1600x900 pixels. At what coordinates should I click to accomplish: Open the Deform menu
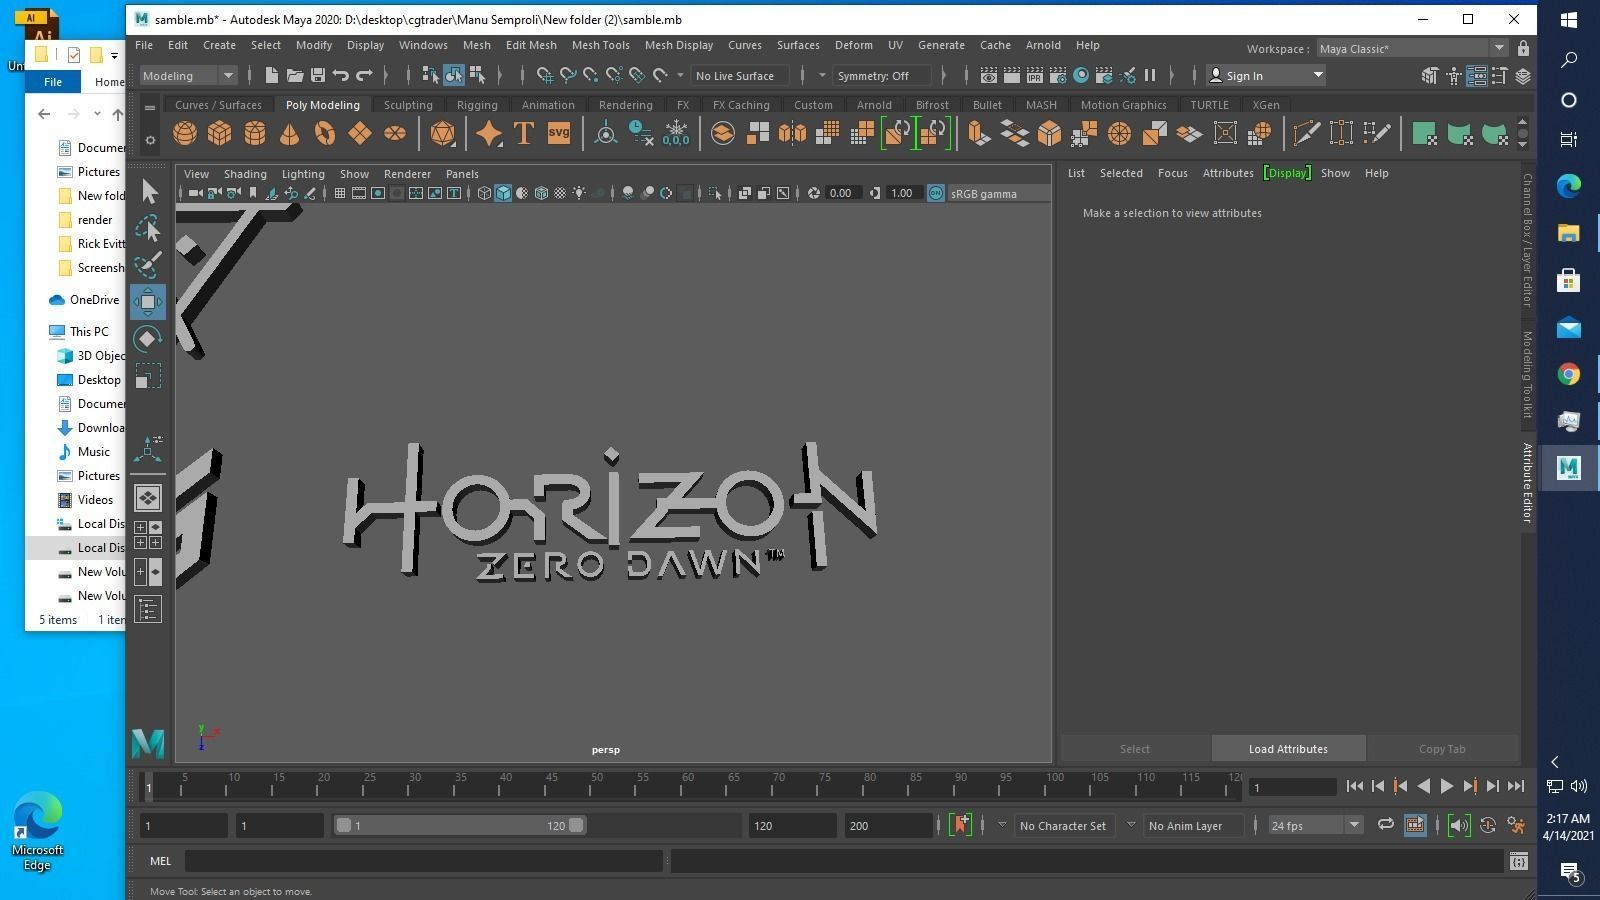pyautogui.click(x=853, y=45)
